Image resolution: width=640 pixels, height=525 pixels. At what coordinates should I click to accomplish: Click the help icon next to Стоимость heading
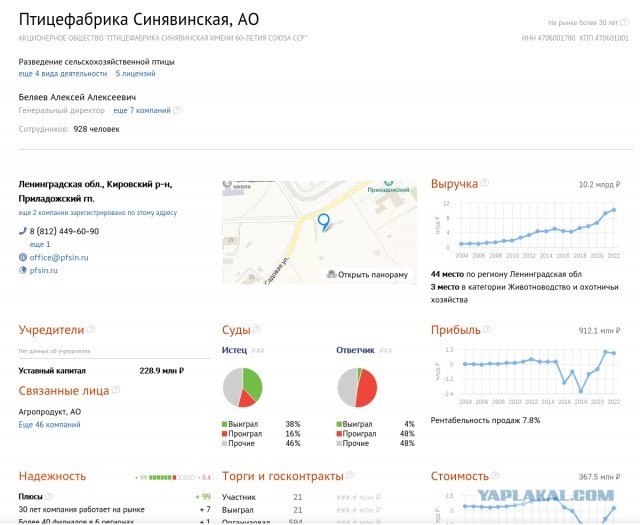coord(495,475)
